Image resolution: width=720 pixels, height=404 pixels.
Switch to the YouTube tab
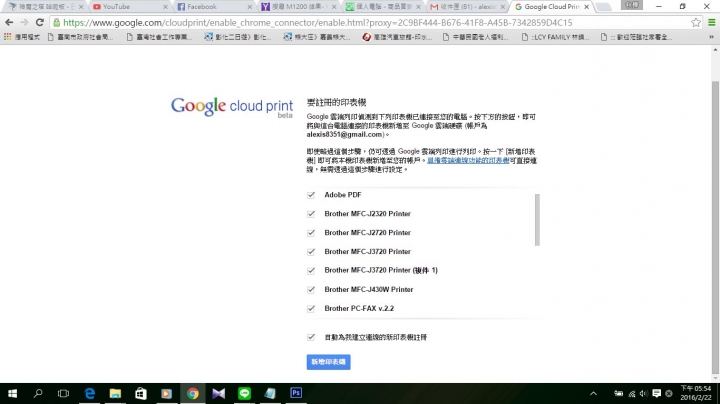tap(129, 7)
